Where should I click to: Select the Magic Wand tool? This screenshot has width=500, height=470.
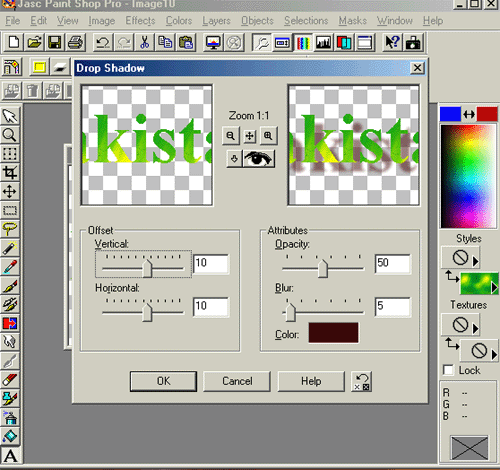point(10,248)
